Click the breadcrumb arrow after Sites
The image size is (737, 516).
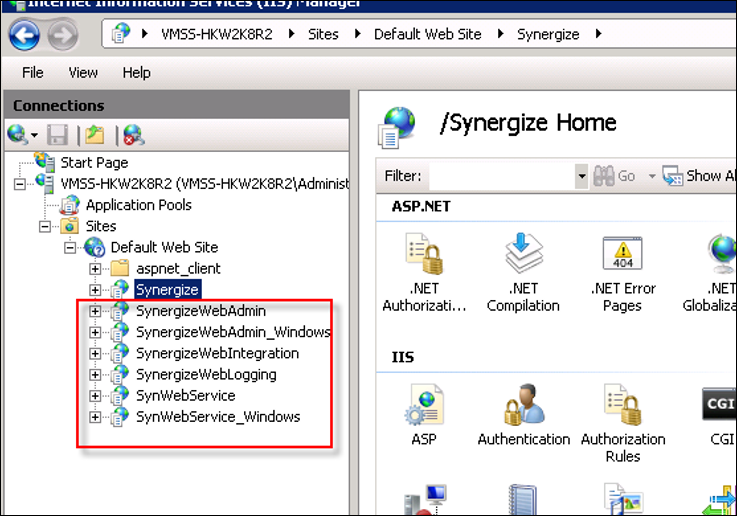click(x=357, y=34)
